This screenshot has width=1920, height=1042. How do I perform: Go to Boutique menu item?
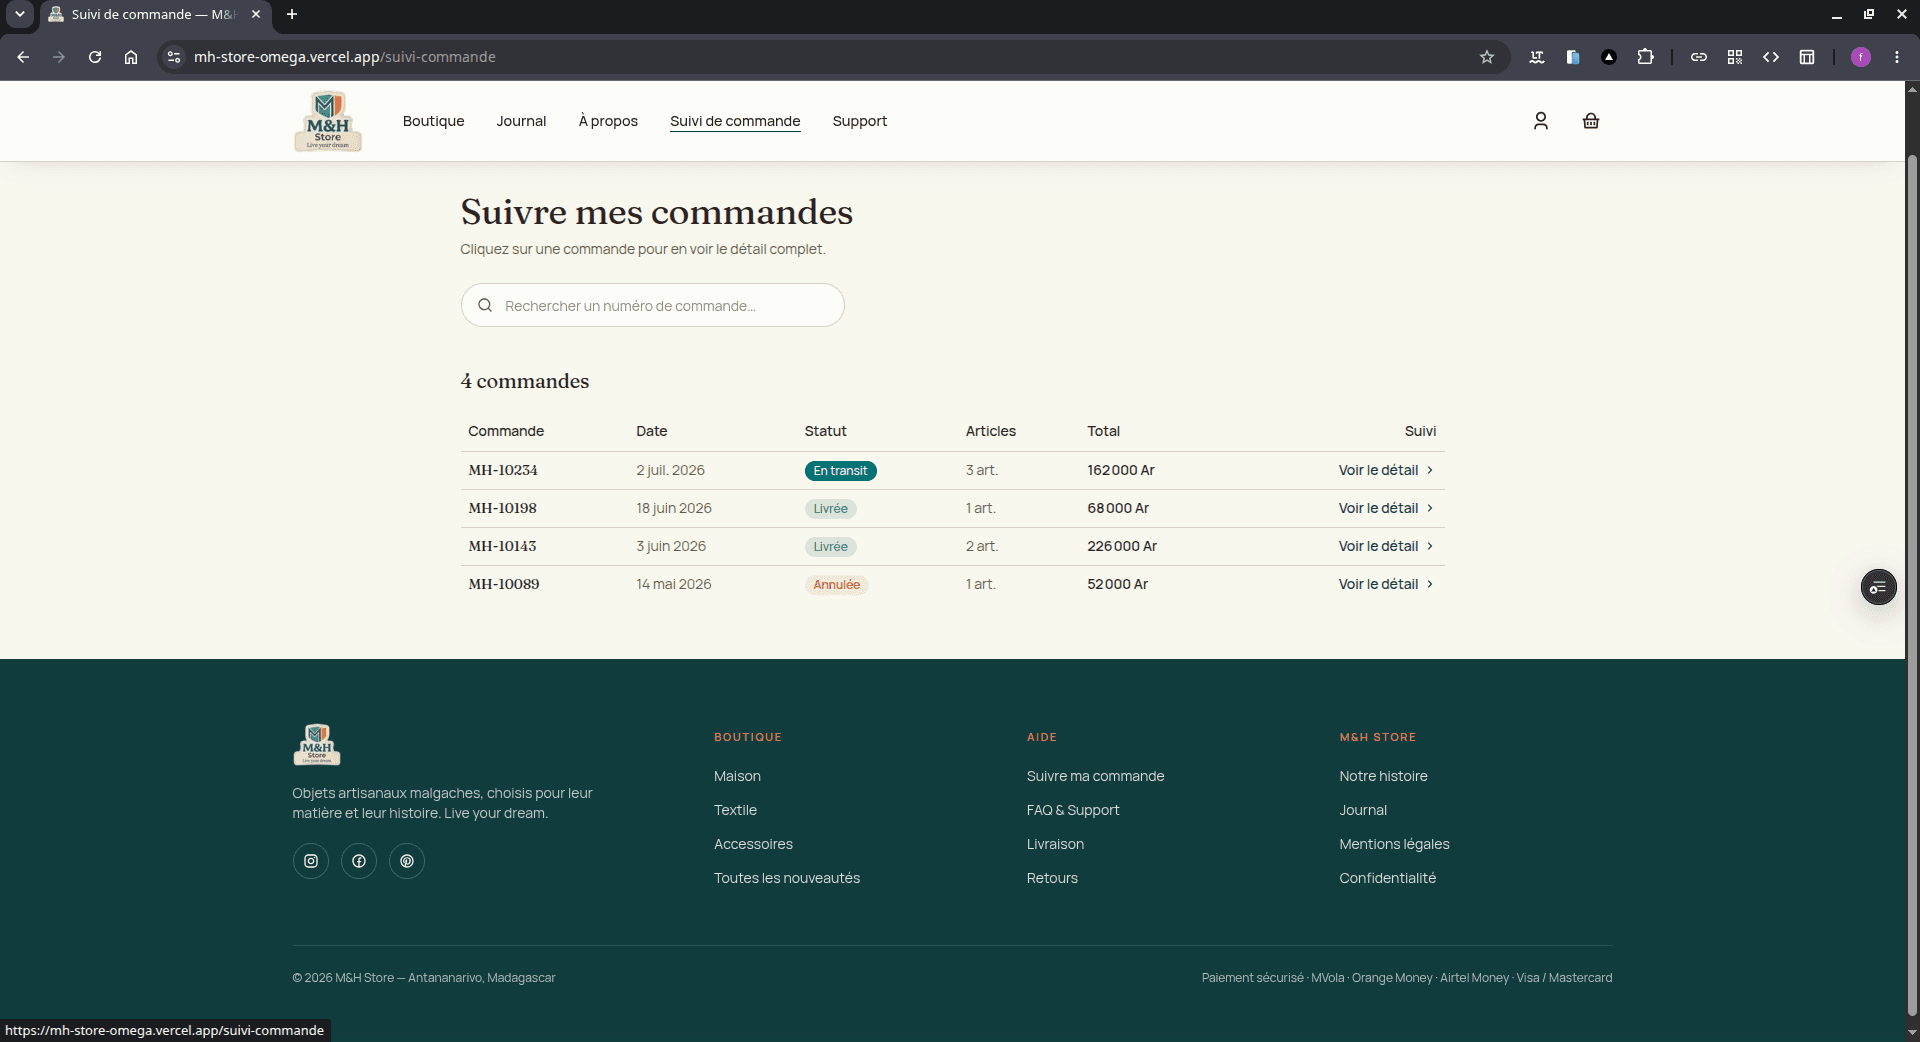pos(433,121)
